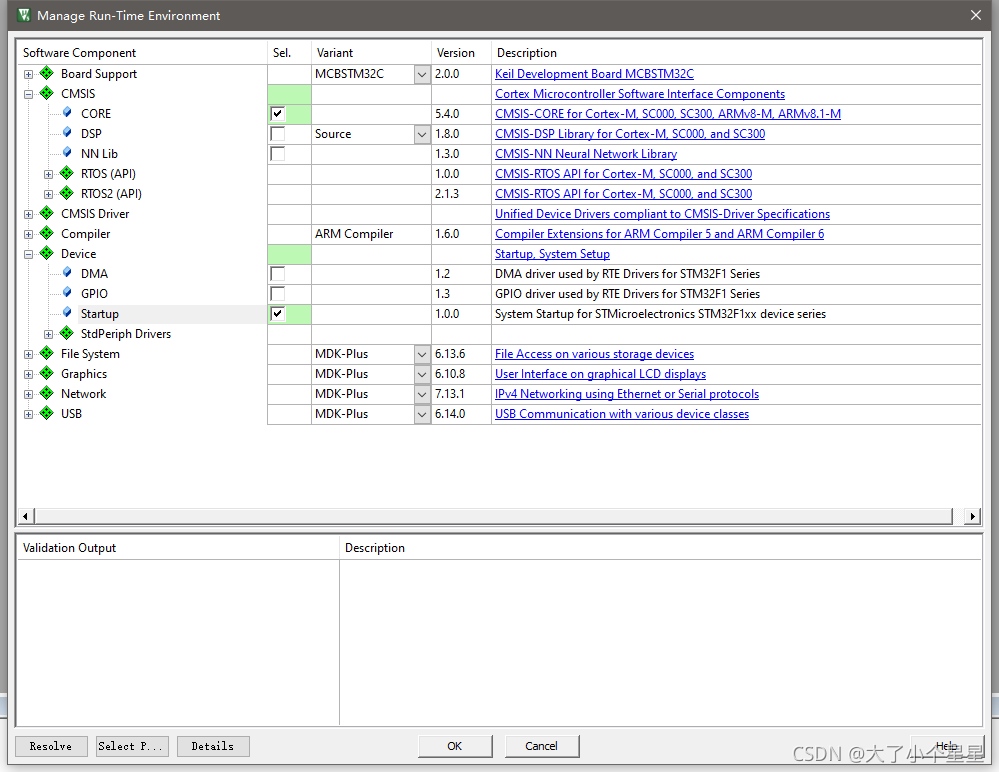Confirm with the OK button

pos(455,746)
